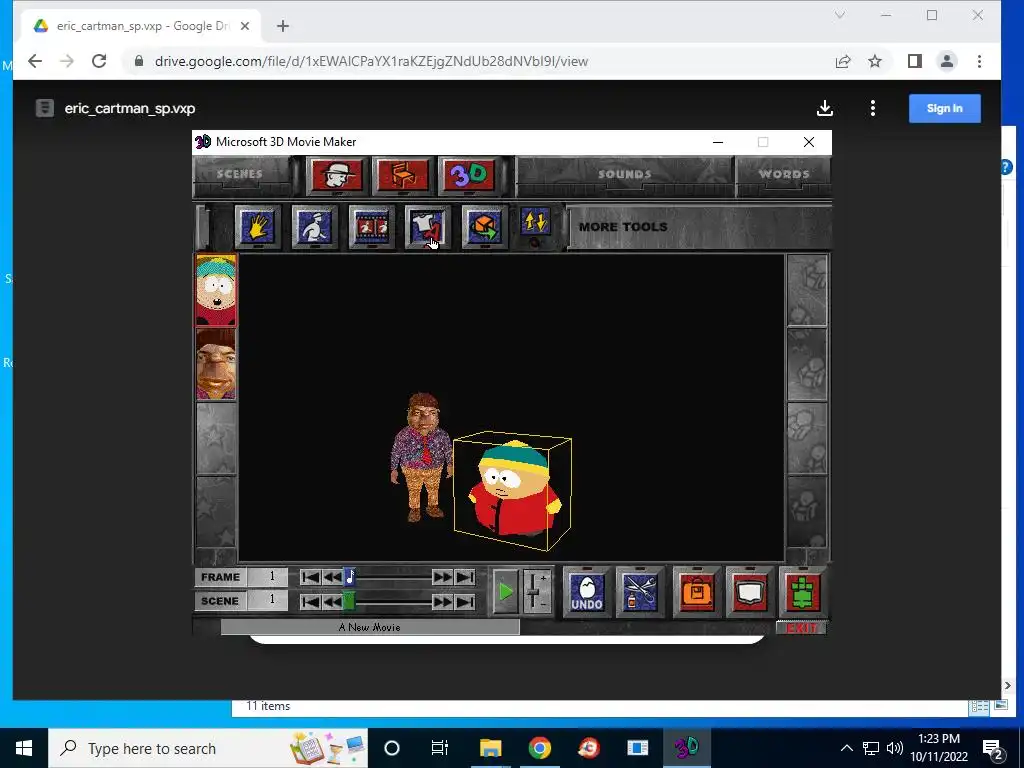Open Google Drive more actions menu
The image size is (1024, 768).
[872, 108]
